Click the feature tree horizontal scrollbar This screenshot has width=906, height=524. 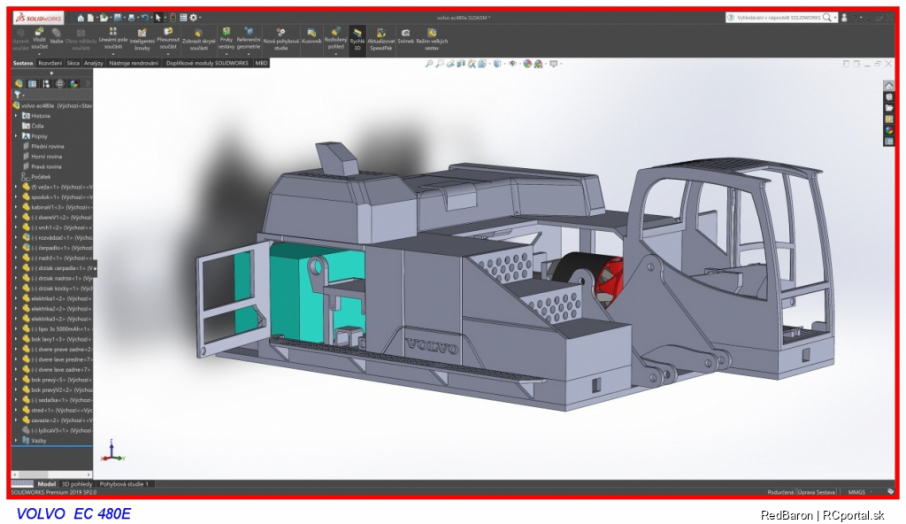pyautogui.click(x=52, y=474)
